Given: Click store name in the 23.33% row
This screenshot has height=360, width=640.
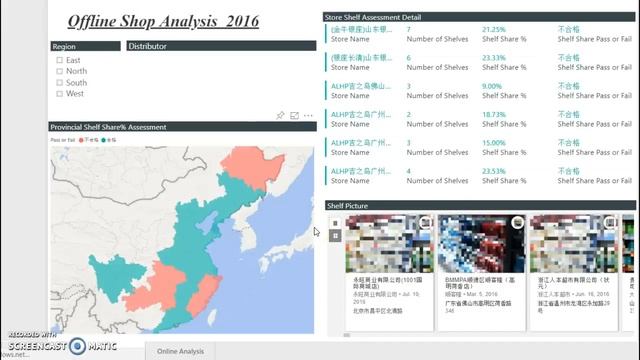Looking at the screenshot, I should pos(361,58).
